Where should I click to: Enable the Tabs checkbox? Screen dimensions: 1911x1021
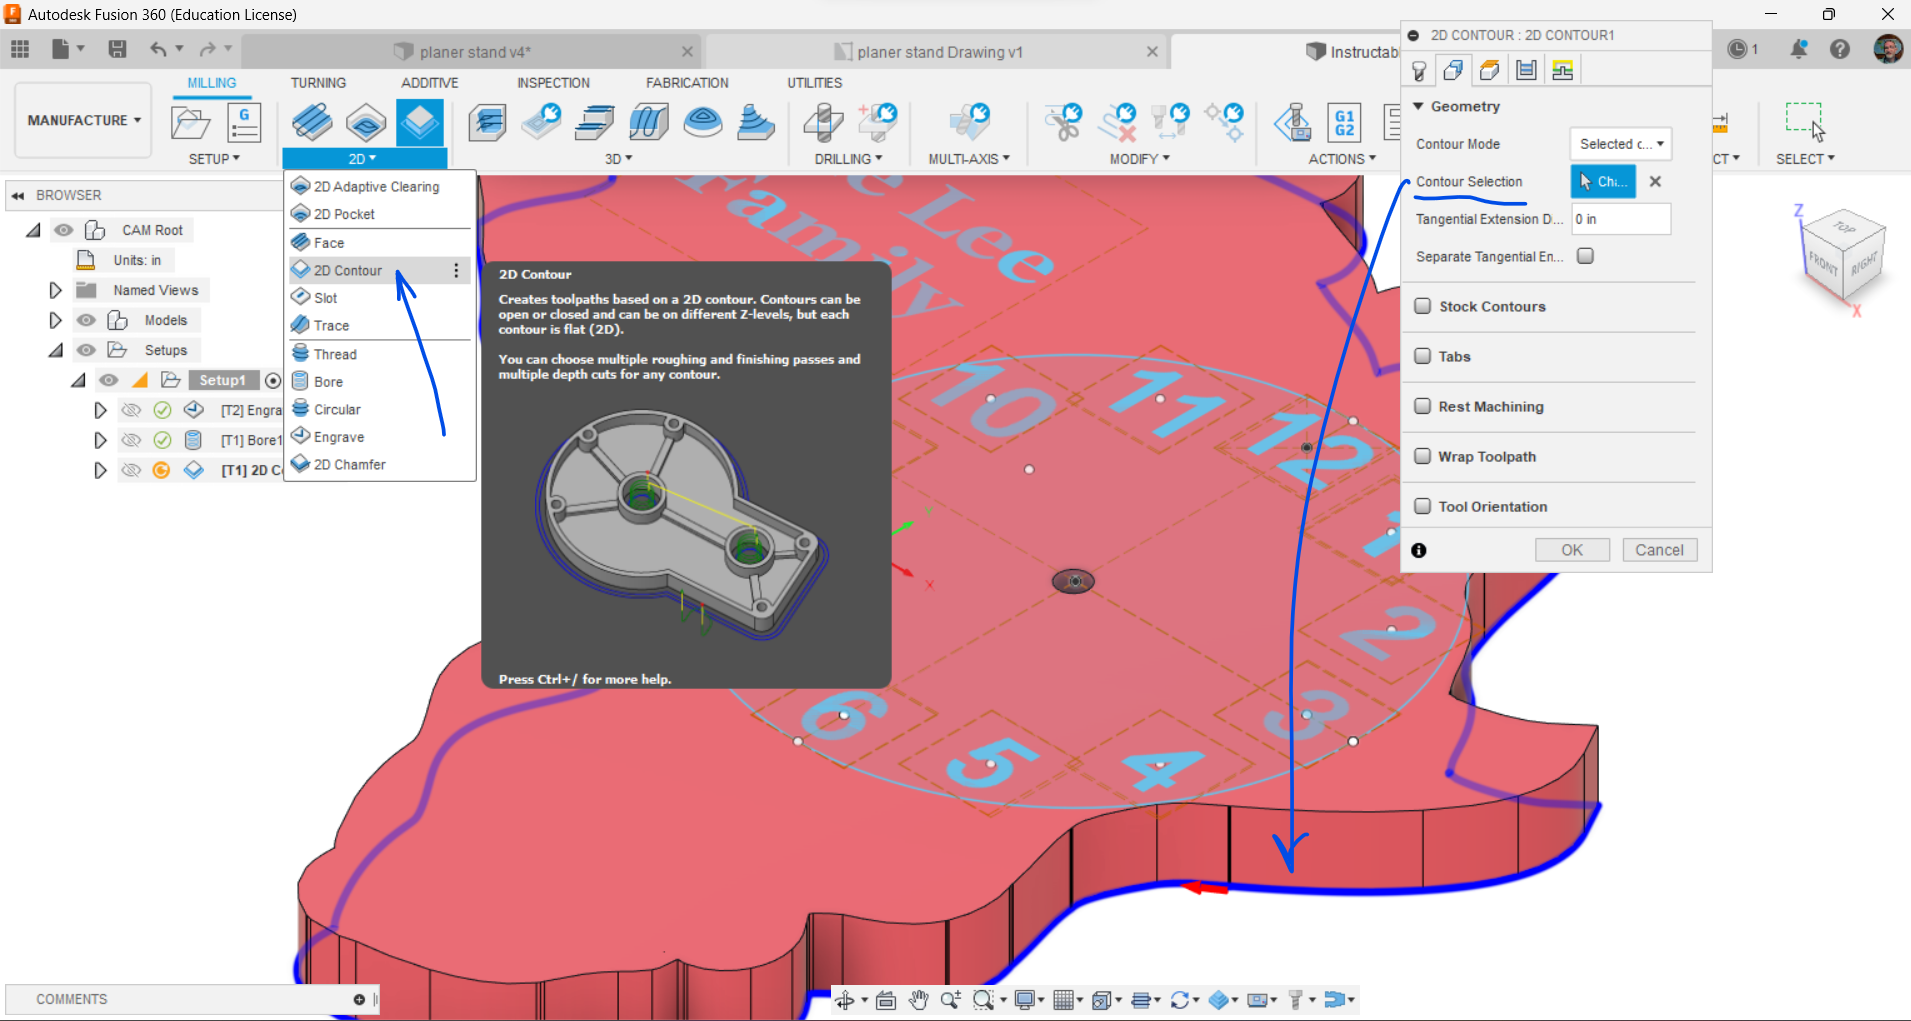(x=1423, y=356)
